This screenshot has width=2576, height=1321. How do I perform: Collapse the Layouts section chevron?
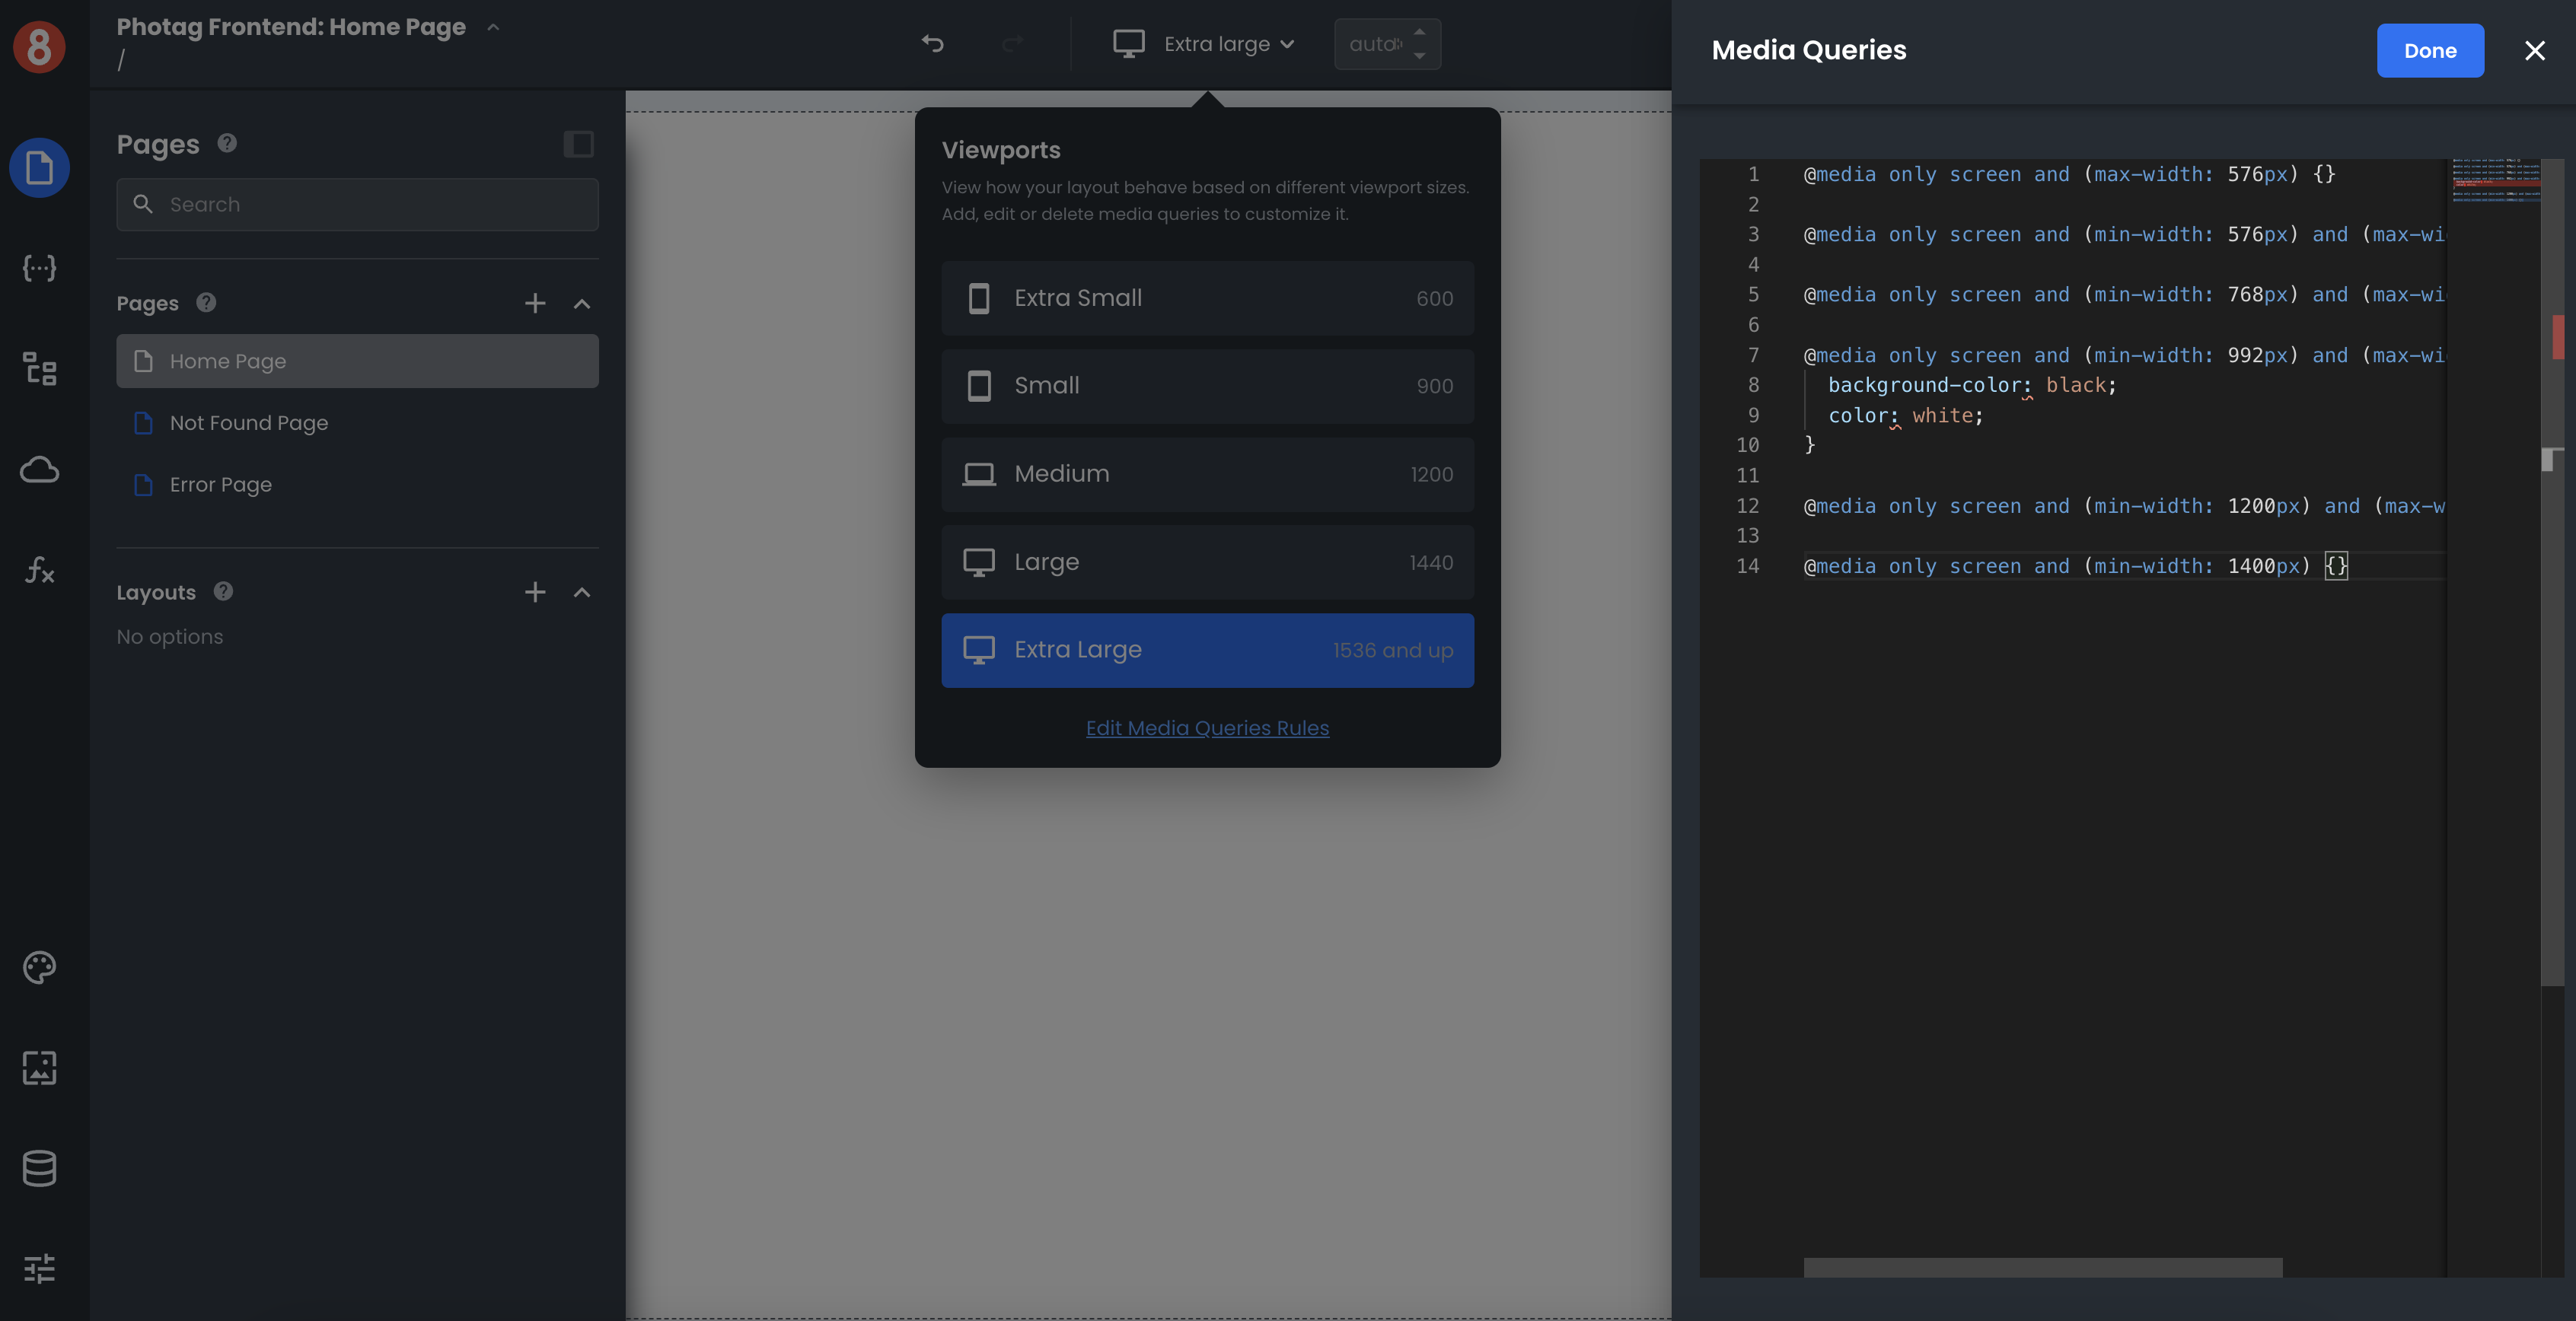(x=582, y=592)
